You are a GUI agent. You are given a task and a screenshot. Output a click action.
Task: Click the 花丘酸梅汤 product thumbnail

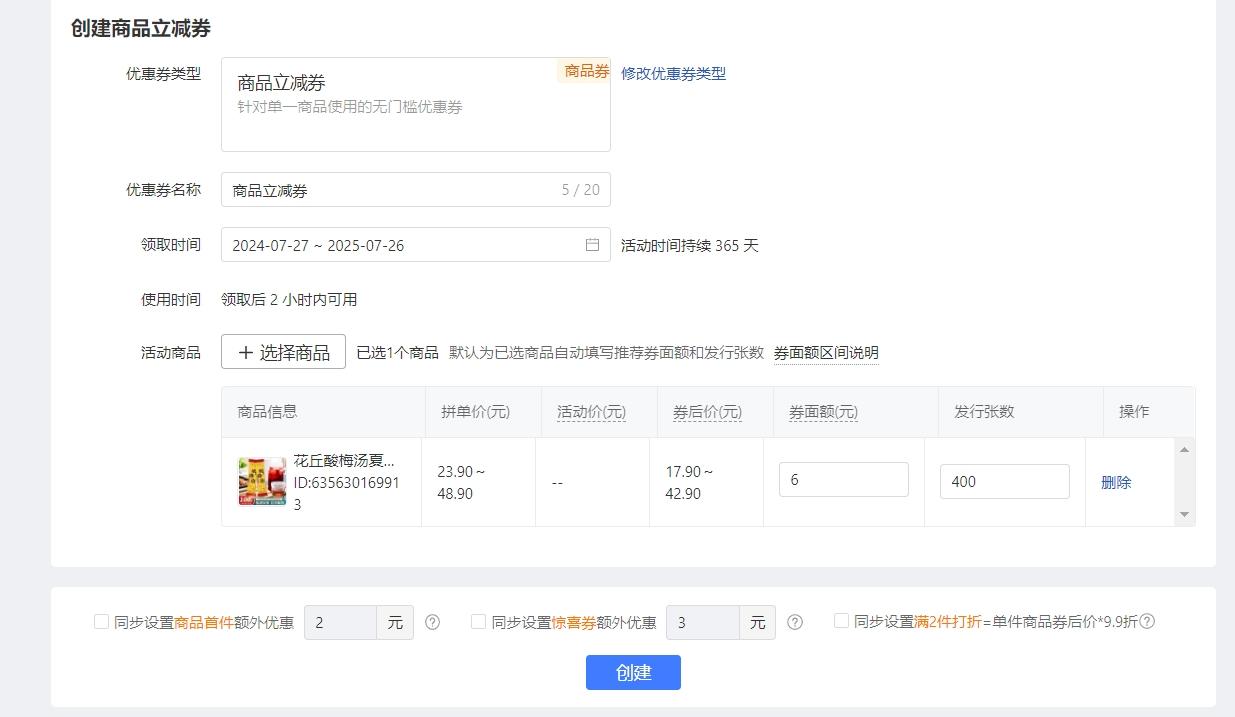point(262,481)
